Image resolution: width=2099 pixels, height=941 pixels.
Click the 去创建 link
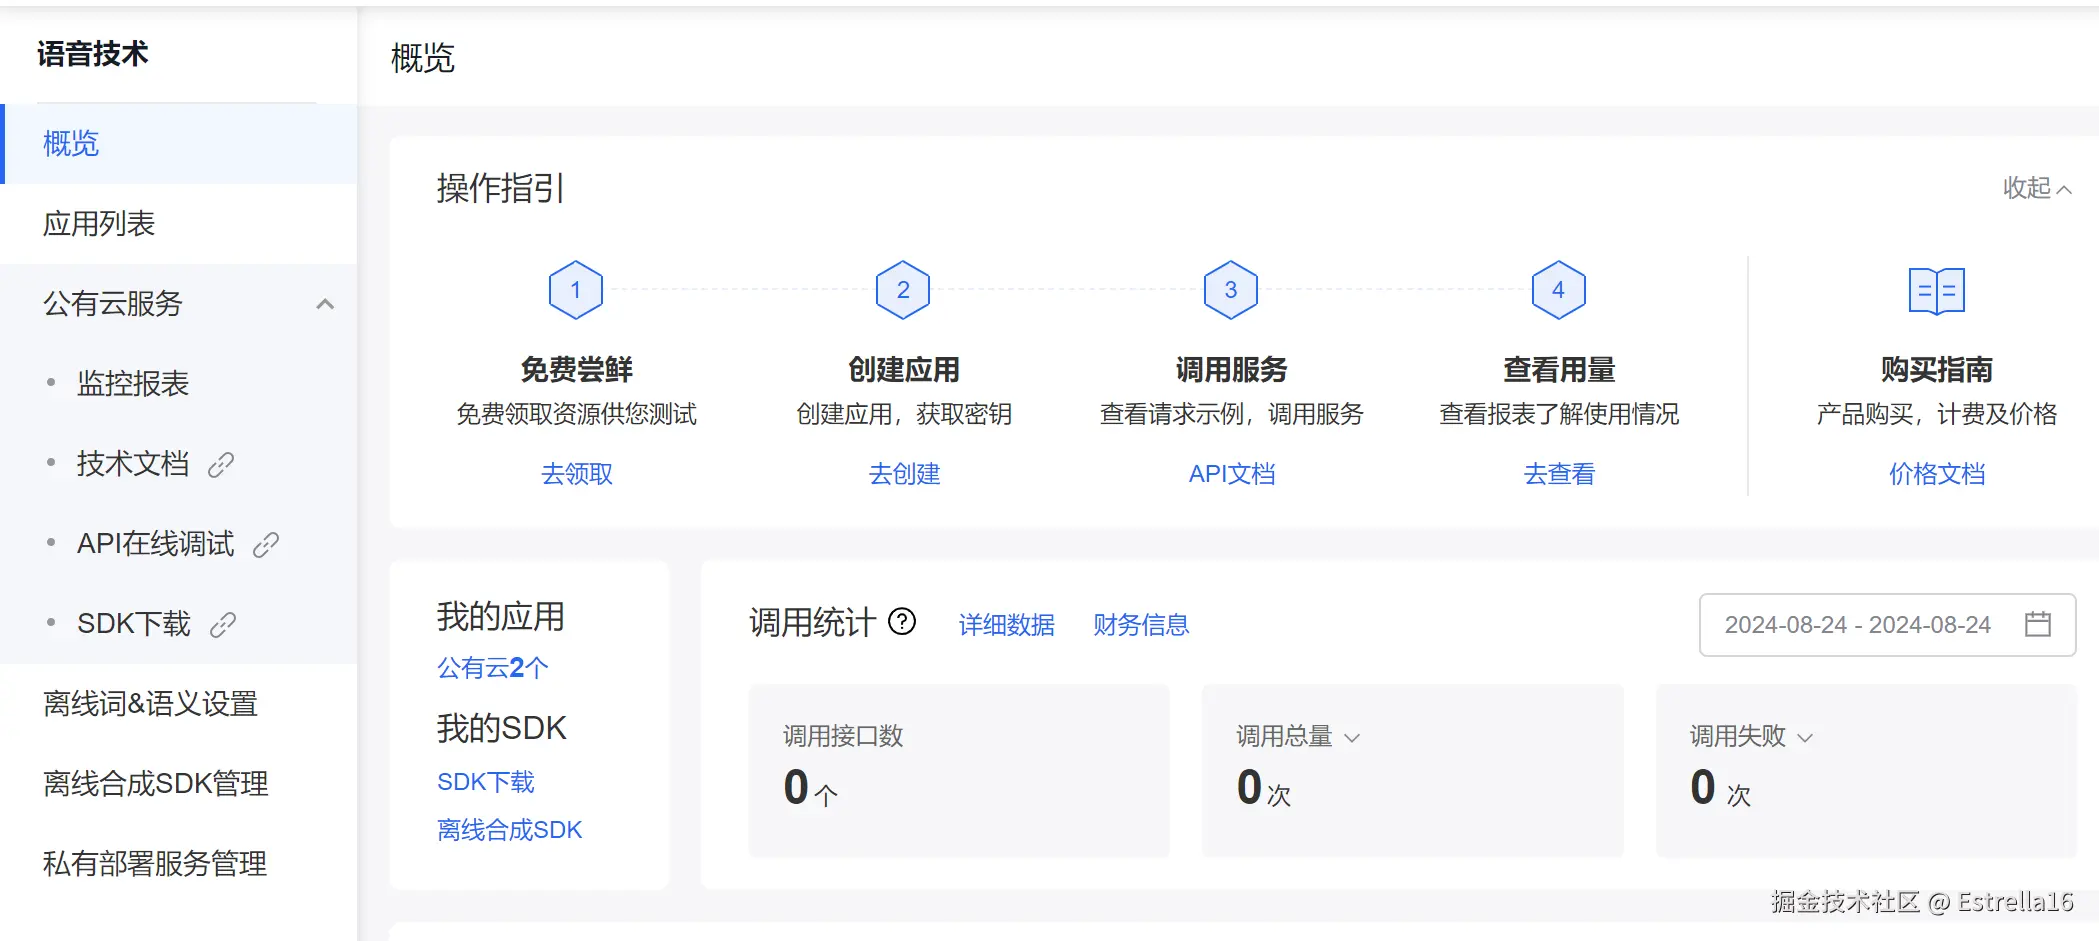pos(904,474)
